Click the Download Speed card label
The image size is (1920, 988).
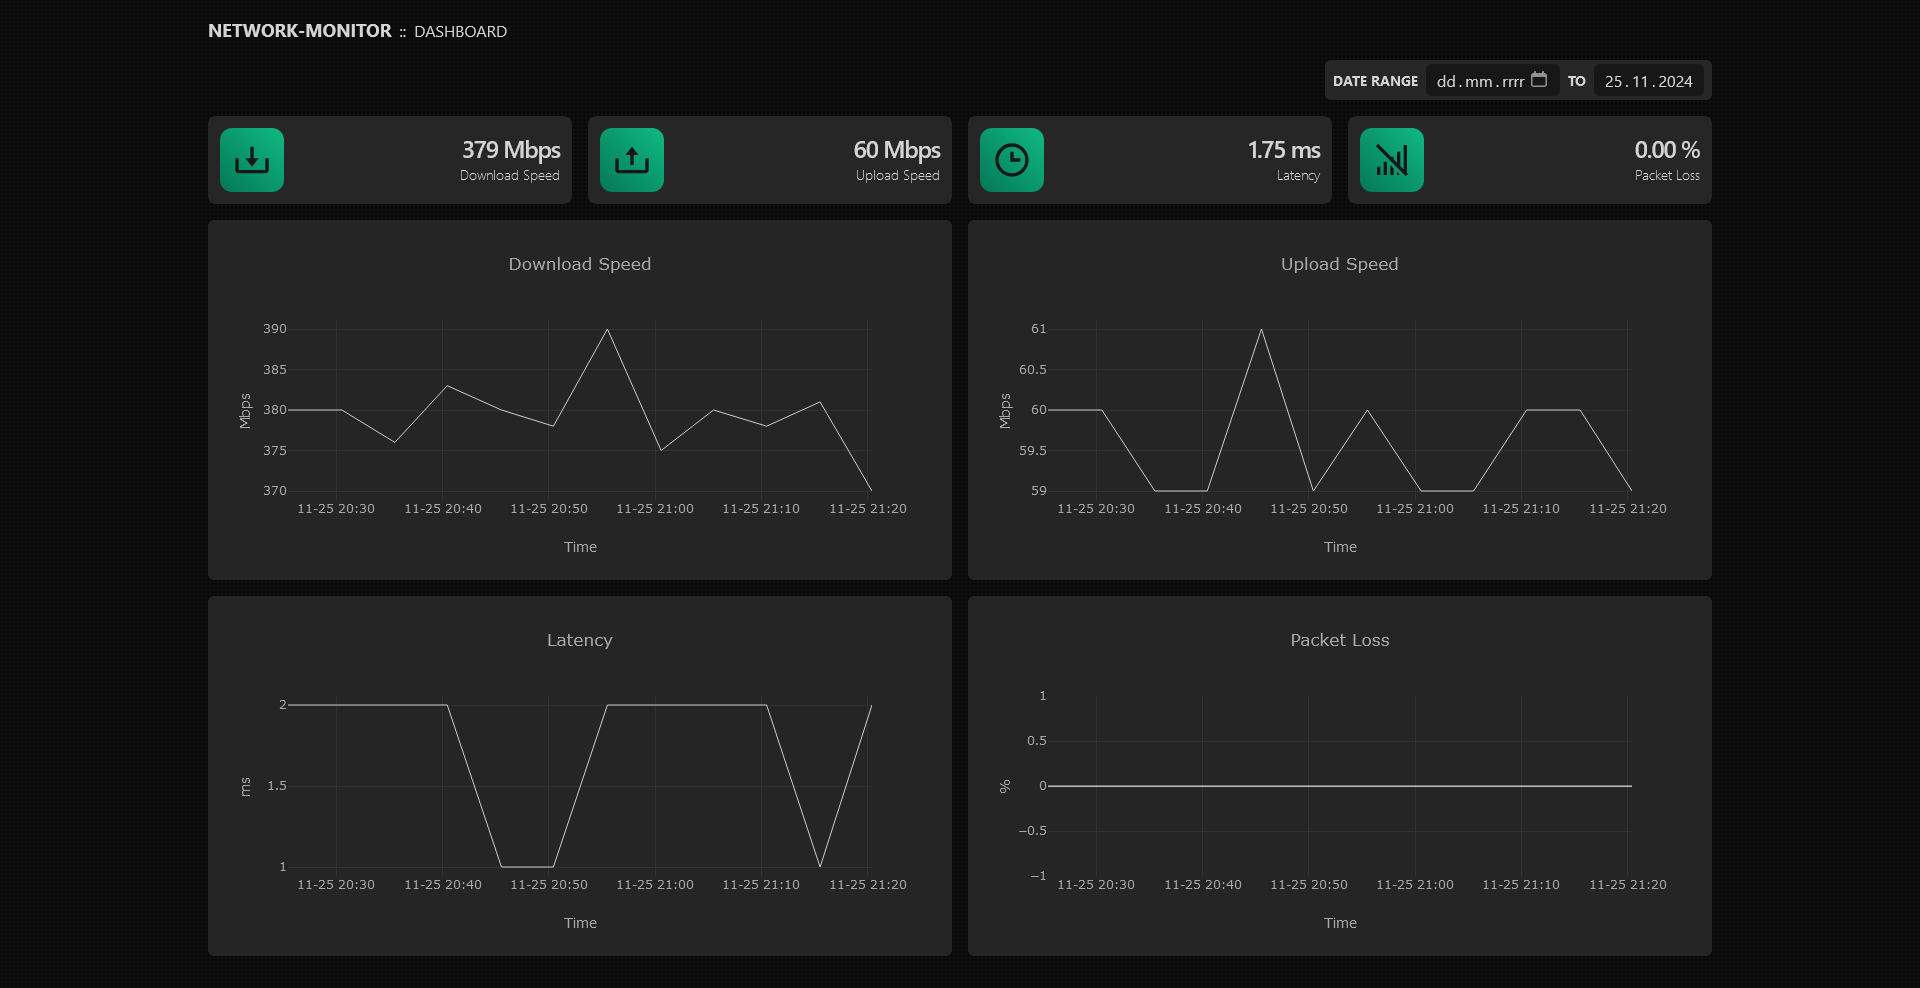coord(510,175)
